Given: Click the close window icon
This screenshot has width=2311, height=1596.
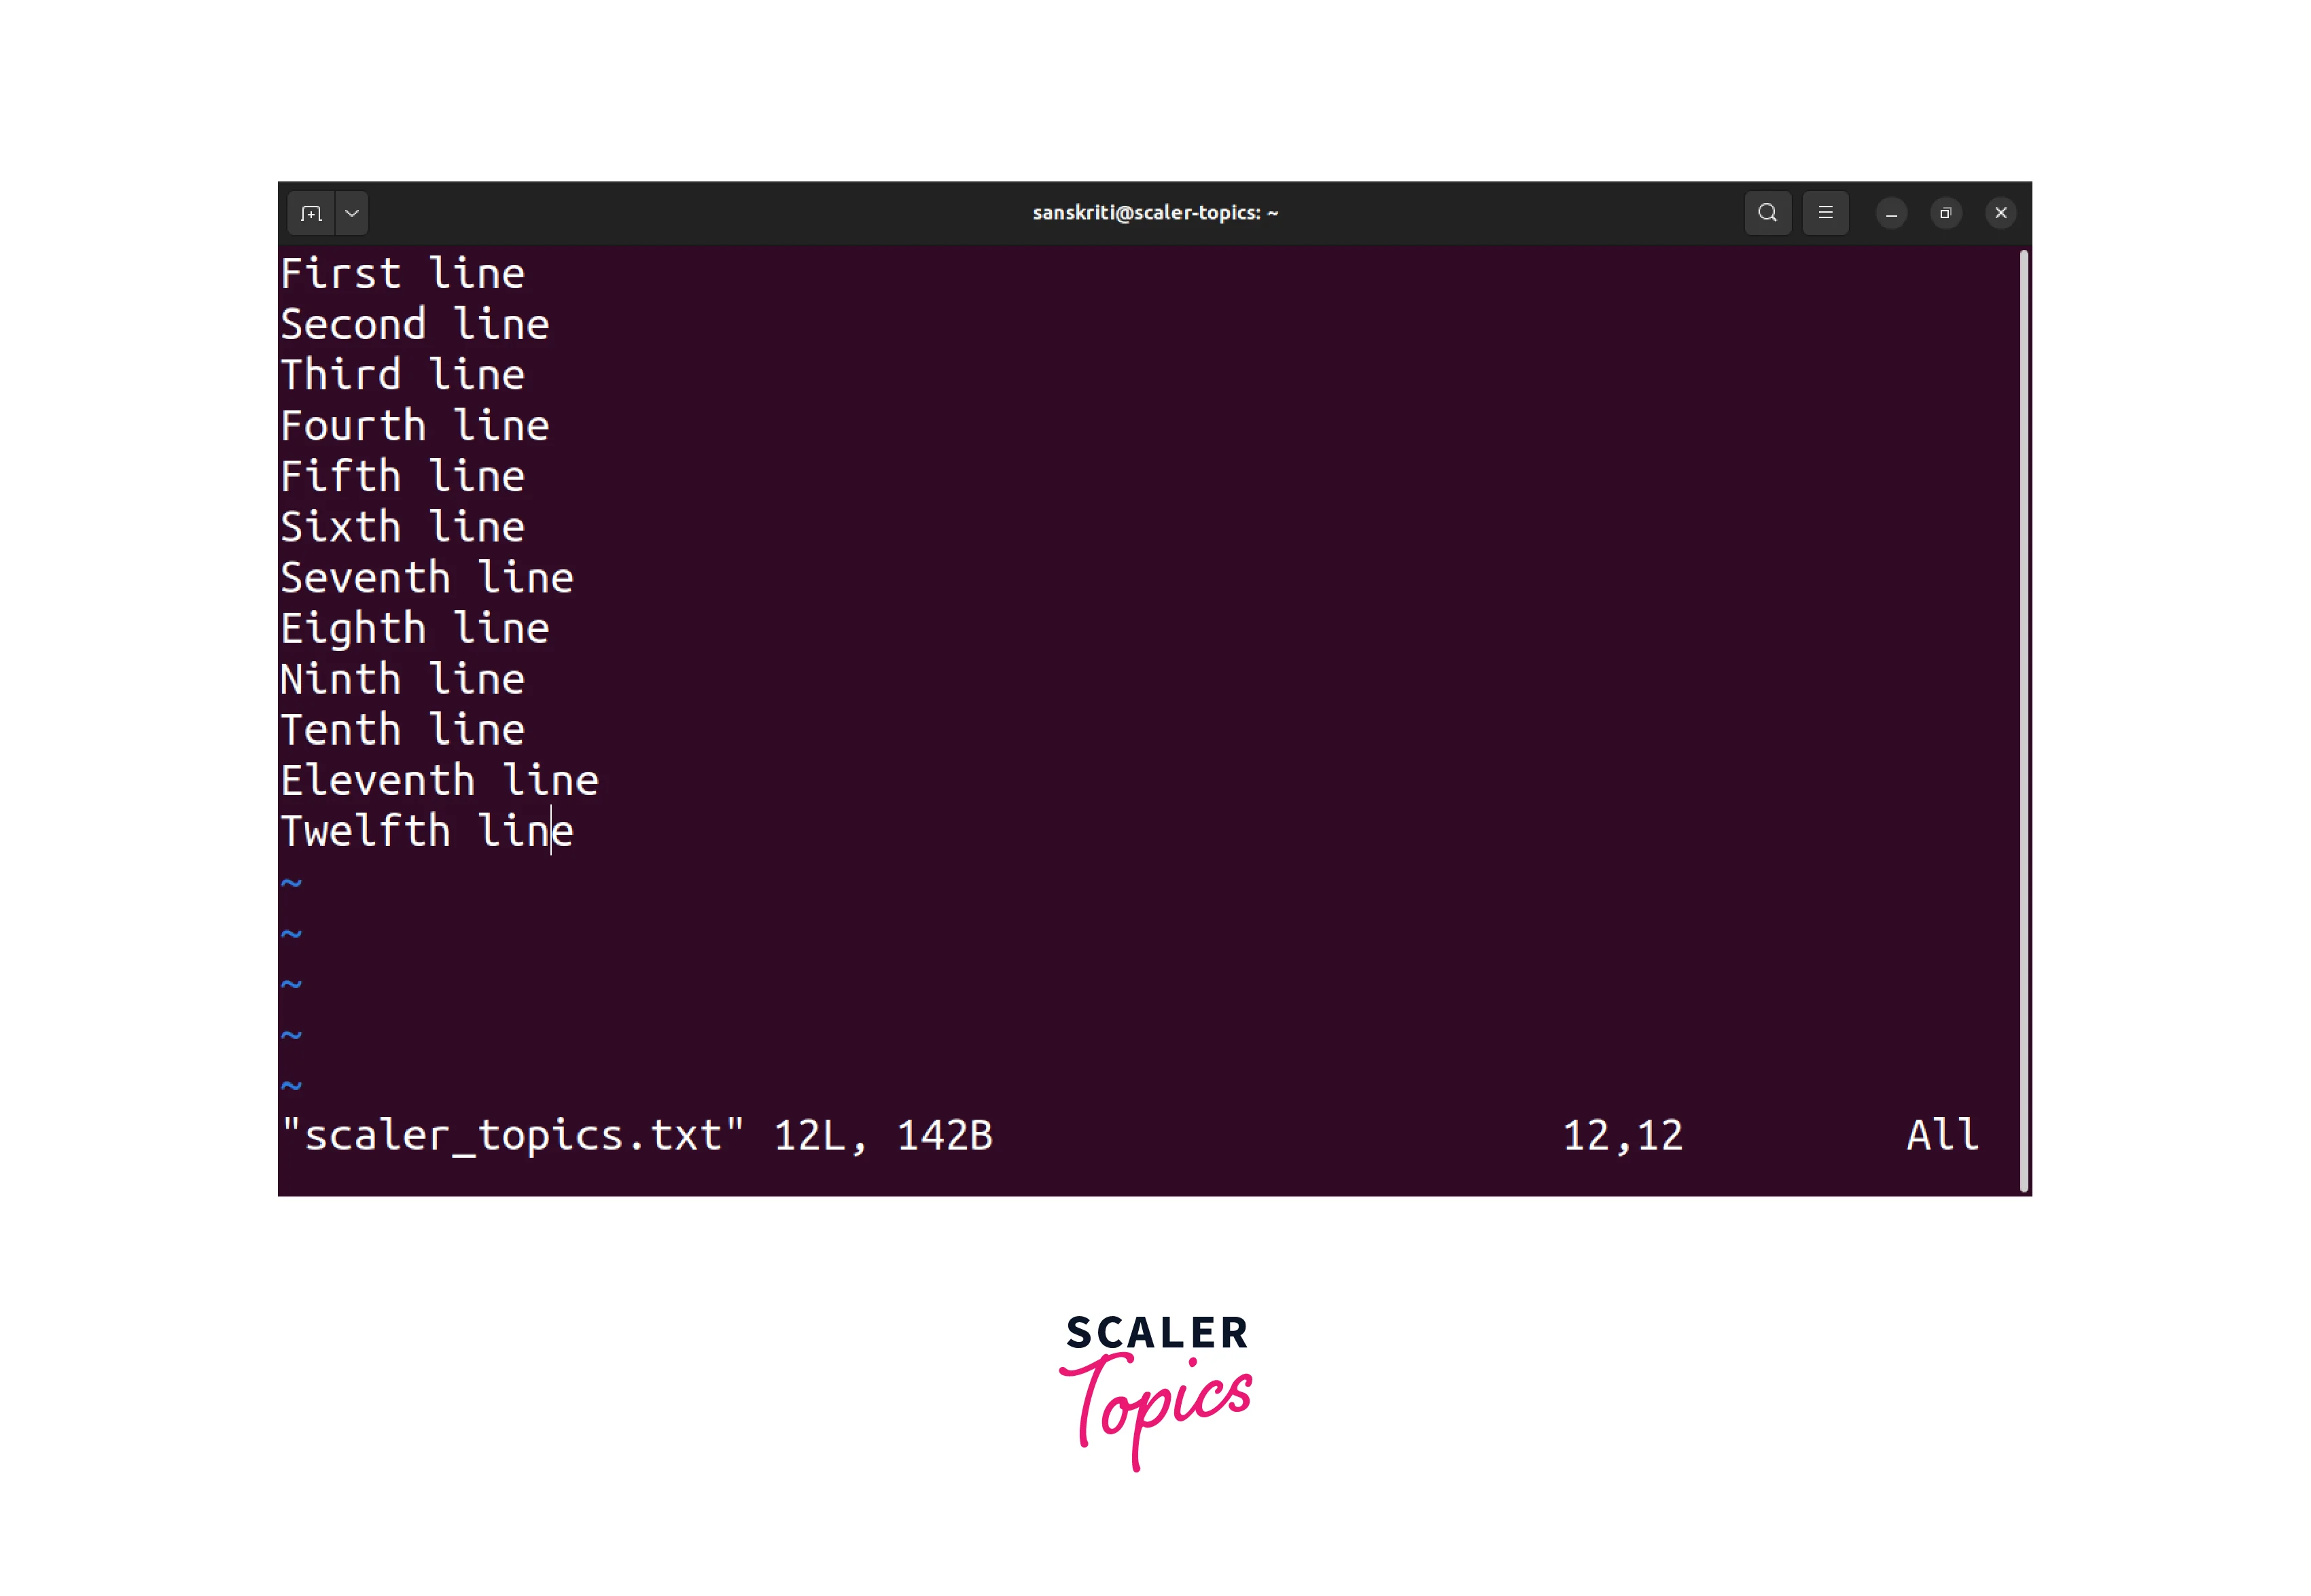Looking at the screenshot, I should click(2002, 213).
